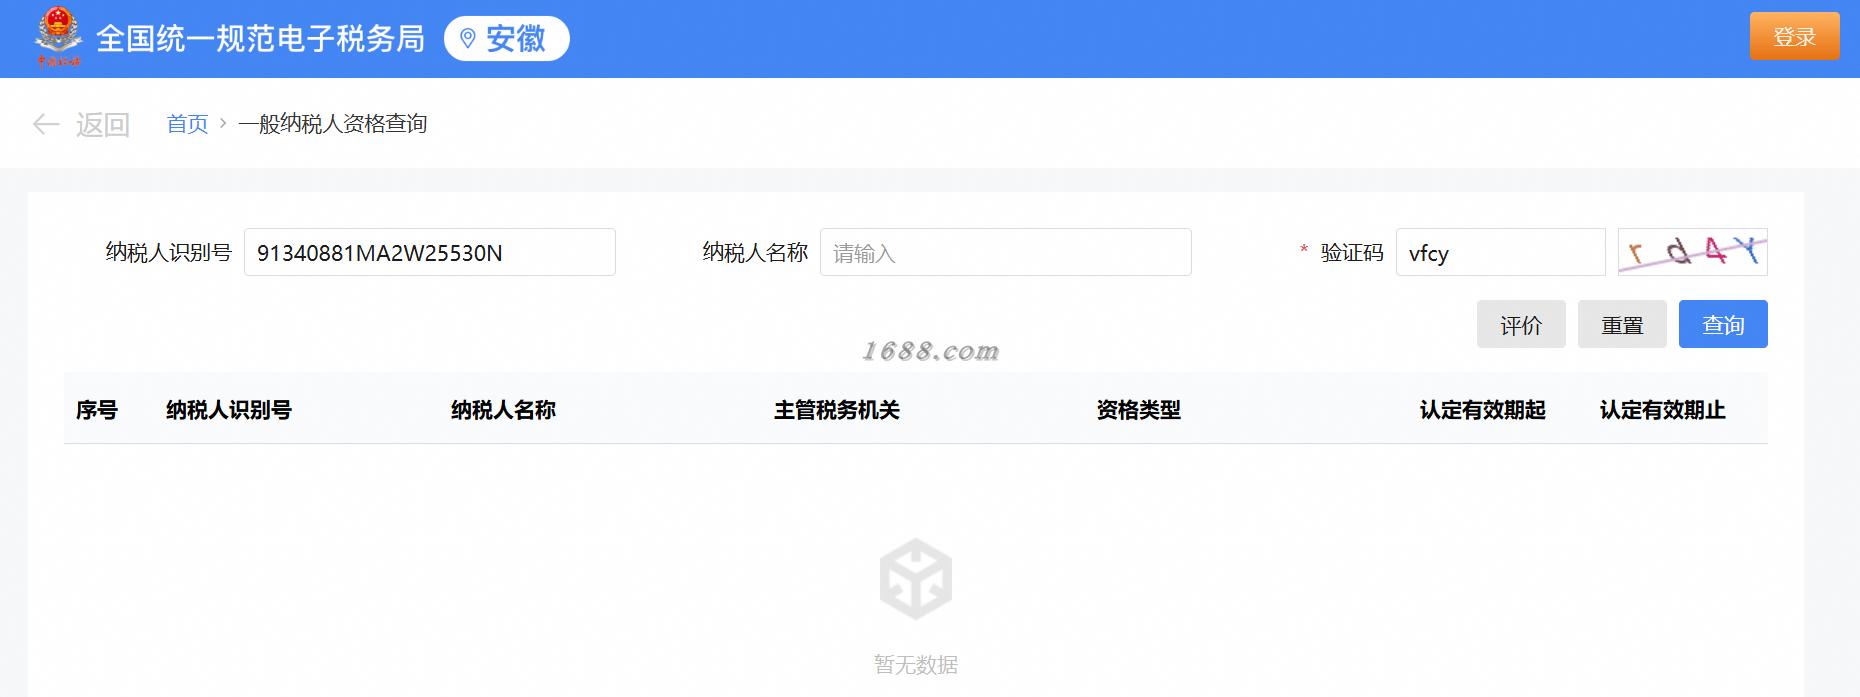Image resolution: width=1860 pixels, height=697 pixels.
Task: Focus the 纳税人名称 input field
Action: [1006, 252]
